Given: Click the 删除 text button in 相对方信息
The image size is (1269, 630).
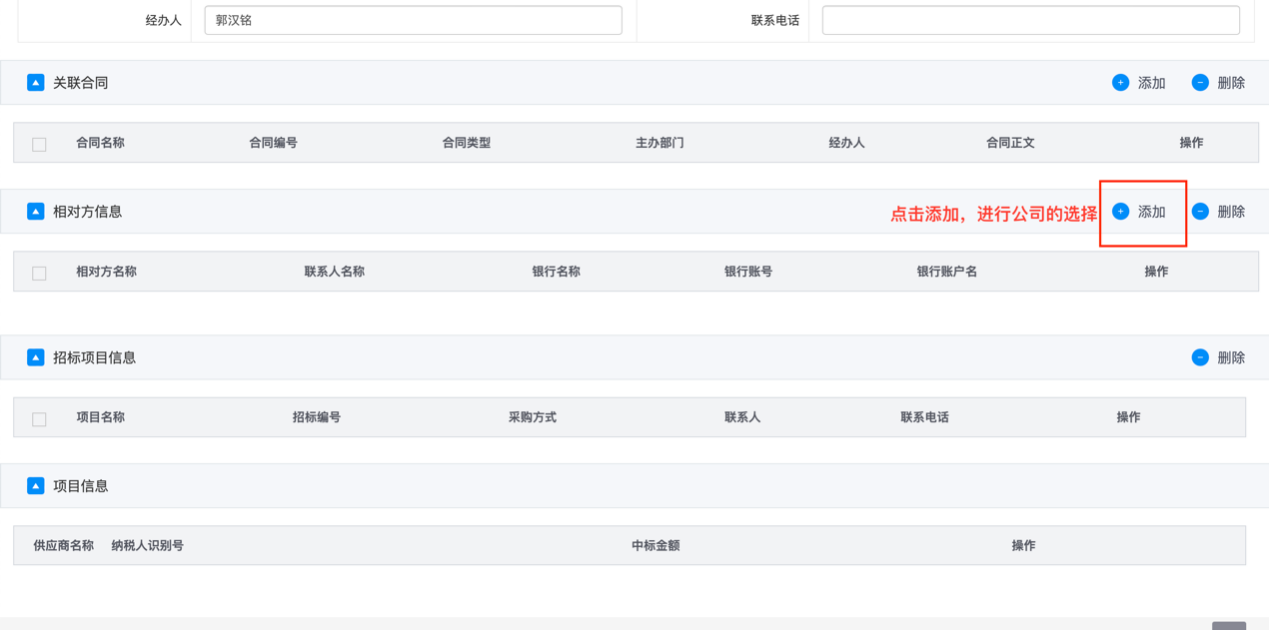Looking at the screenshot, I should pos(1232,211).
